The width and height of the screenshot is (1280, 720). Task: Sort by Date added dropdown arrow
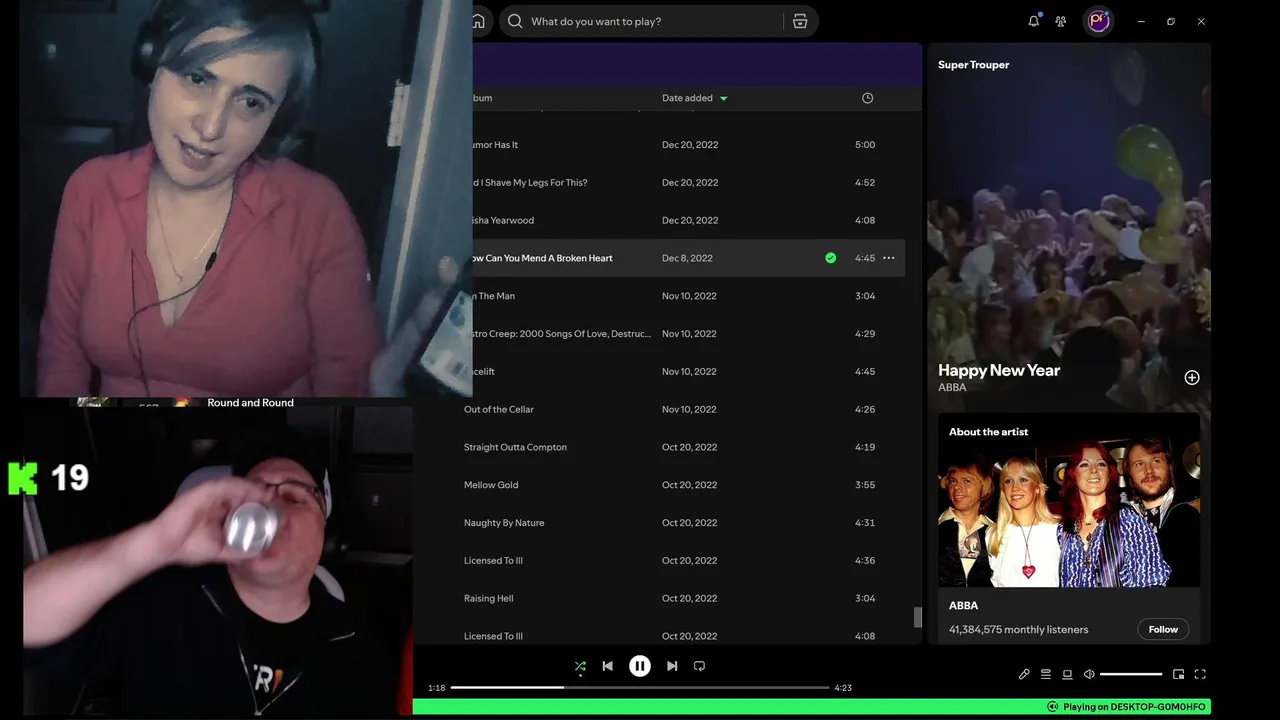click(x=724, y=98)
